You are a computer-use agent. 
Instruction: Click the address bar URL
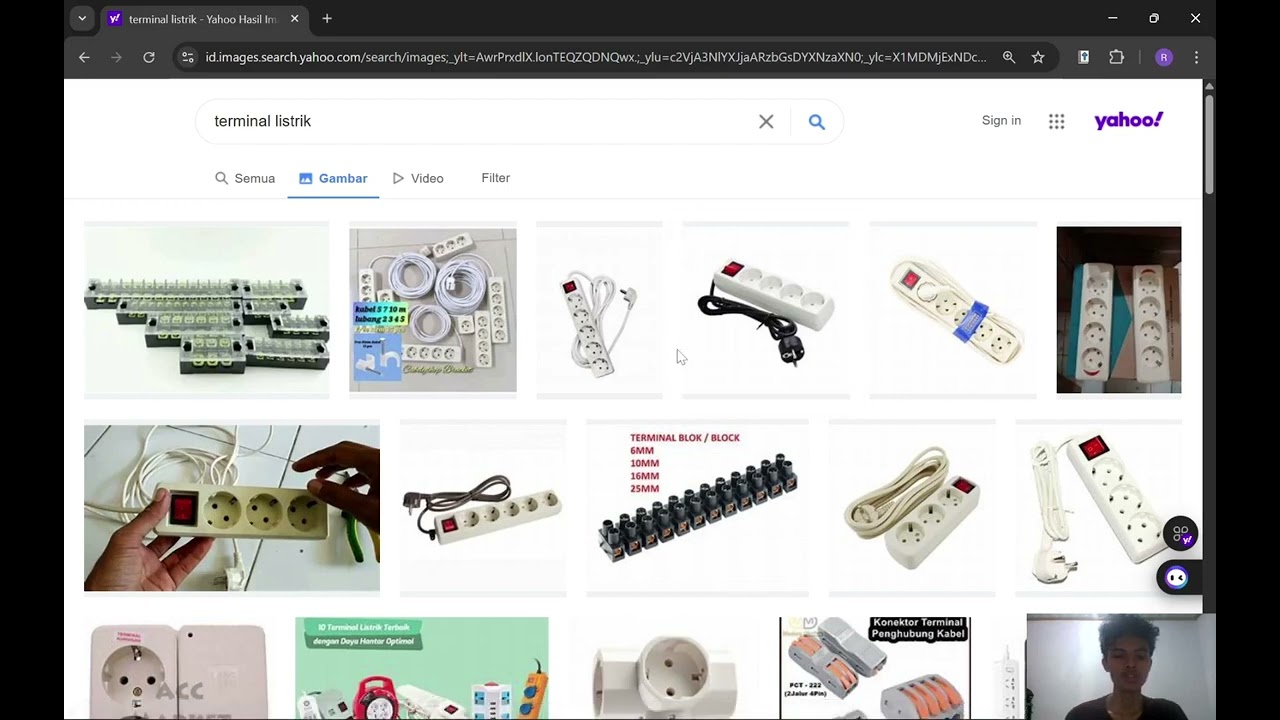pos(596,57)
